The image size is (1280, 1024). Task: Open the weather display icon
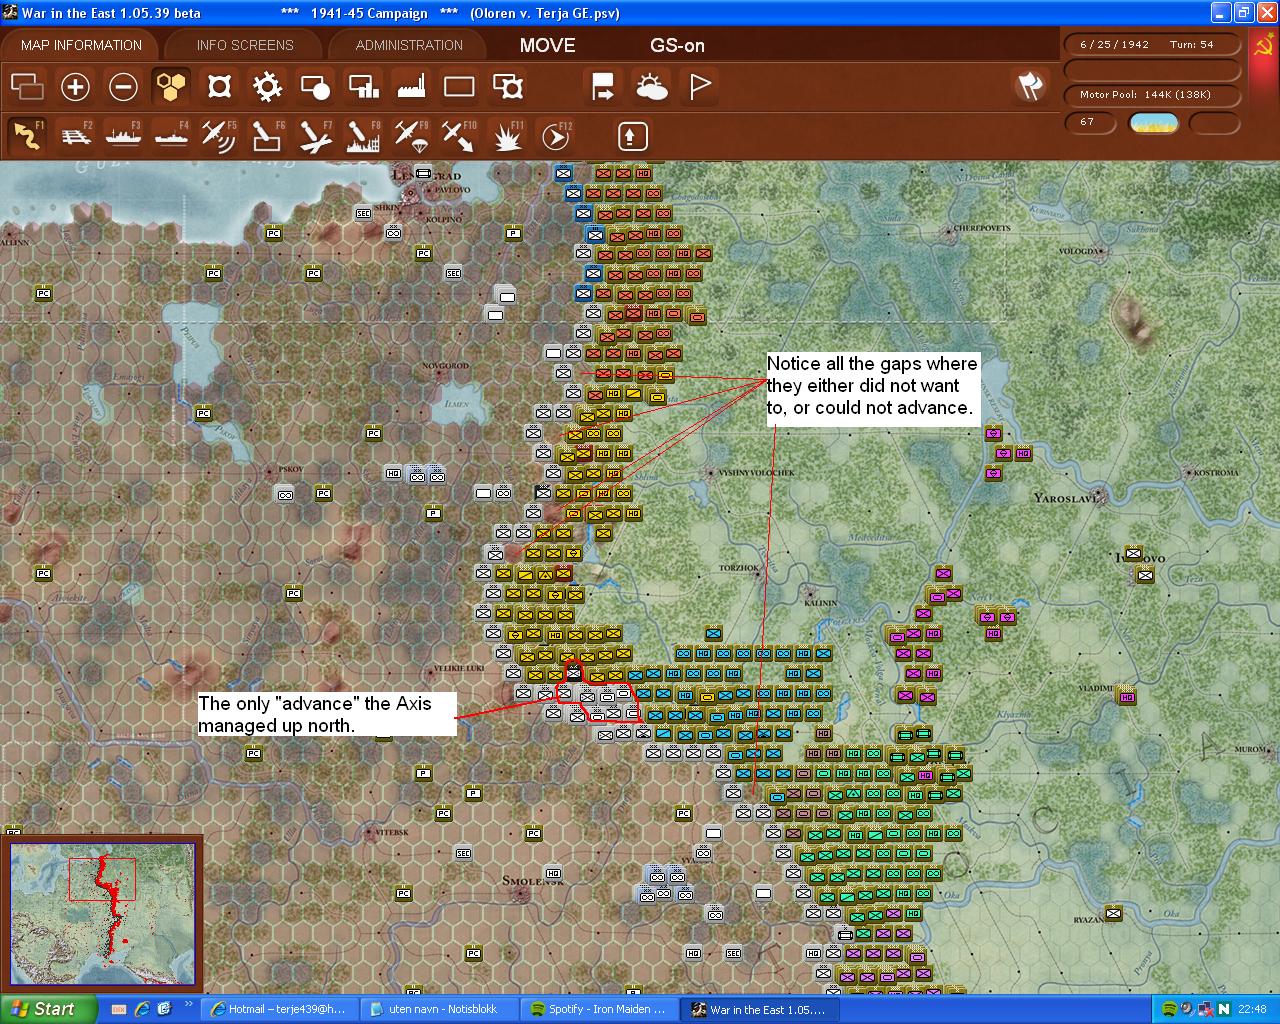tap(651, 87)
